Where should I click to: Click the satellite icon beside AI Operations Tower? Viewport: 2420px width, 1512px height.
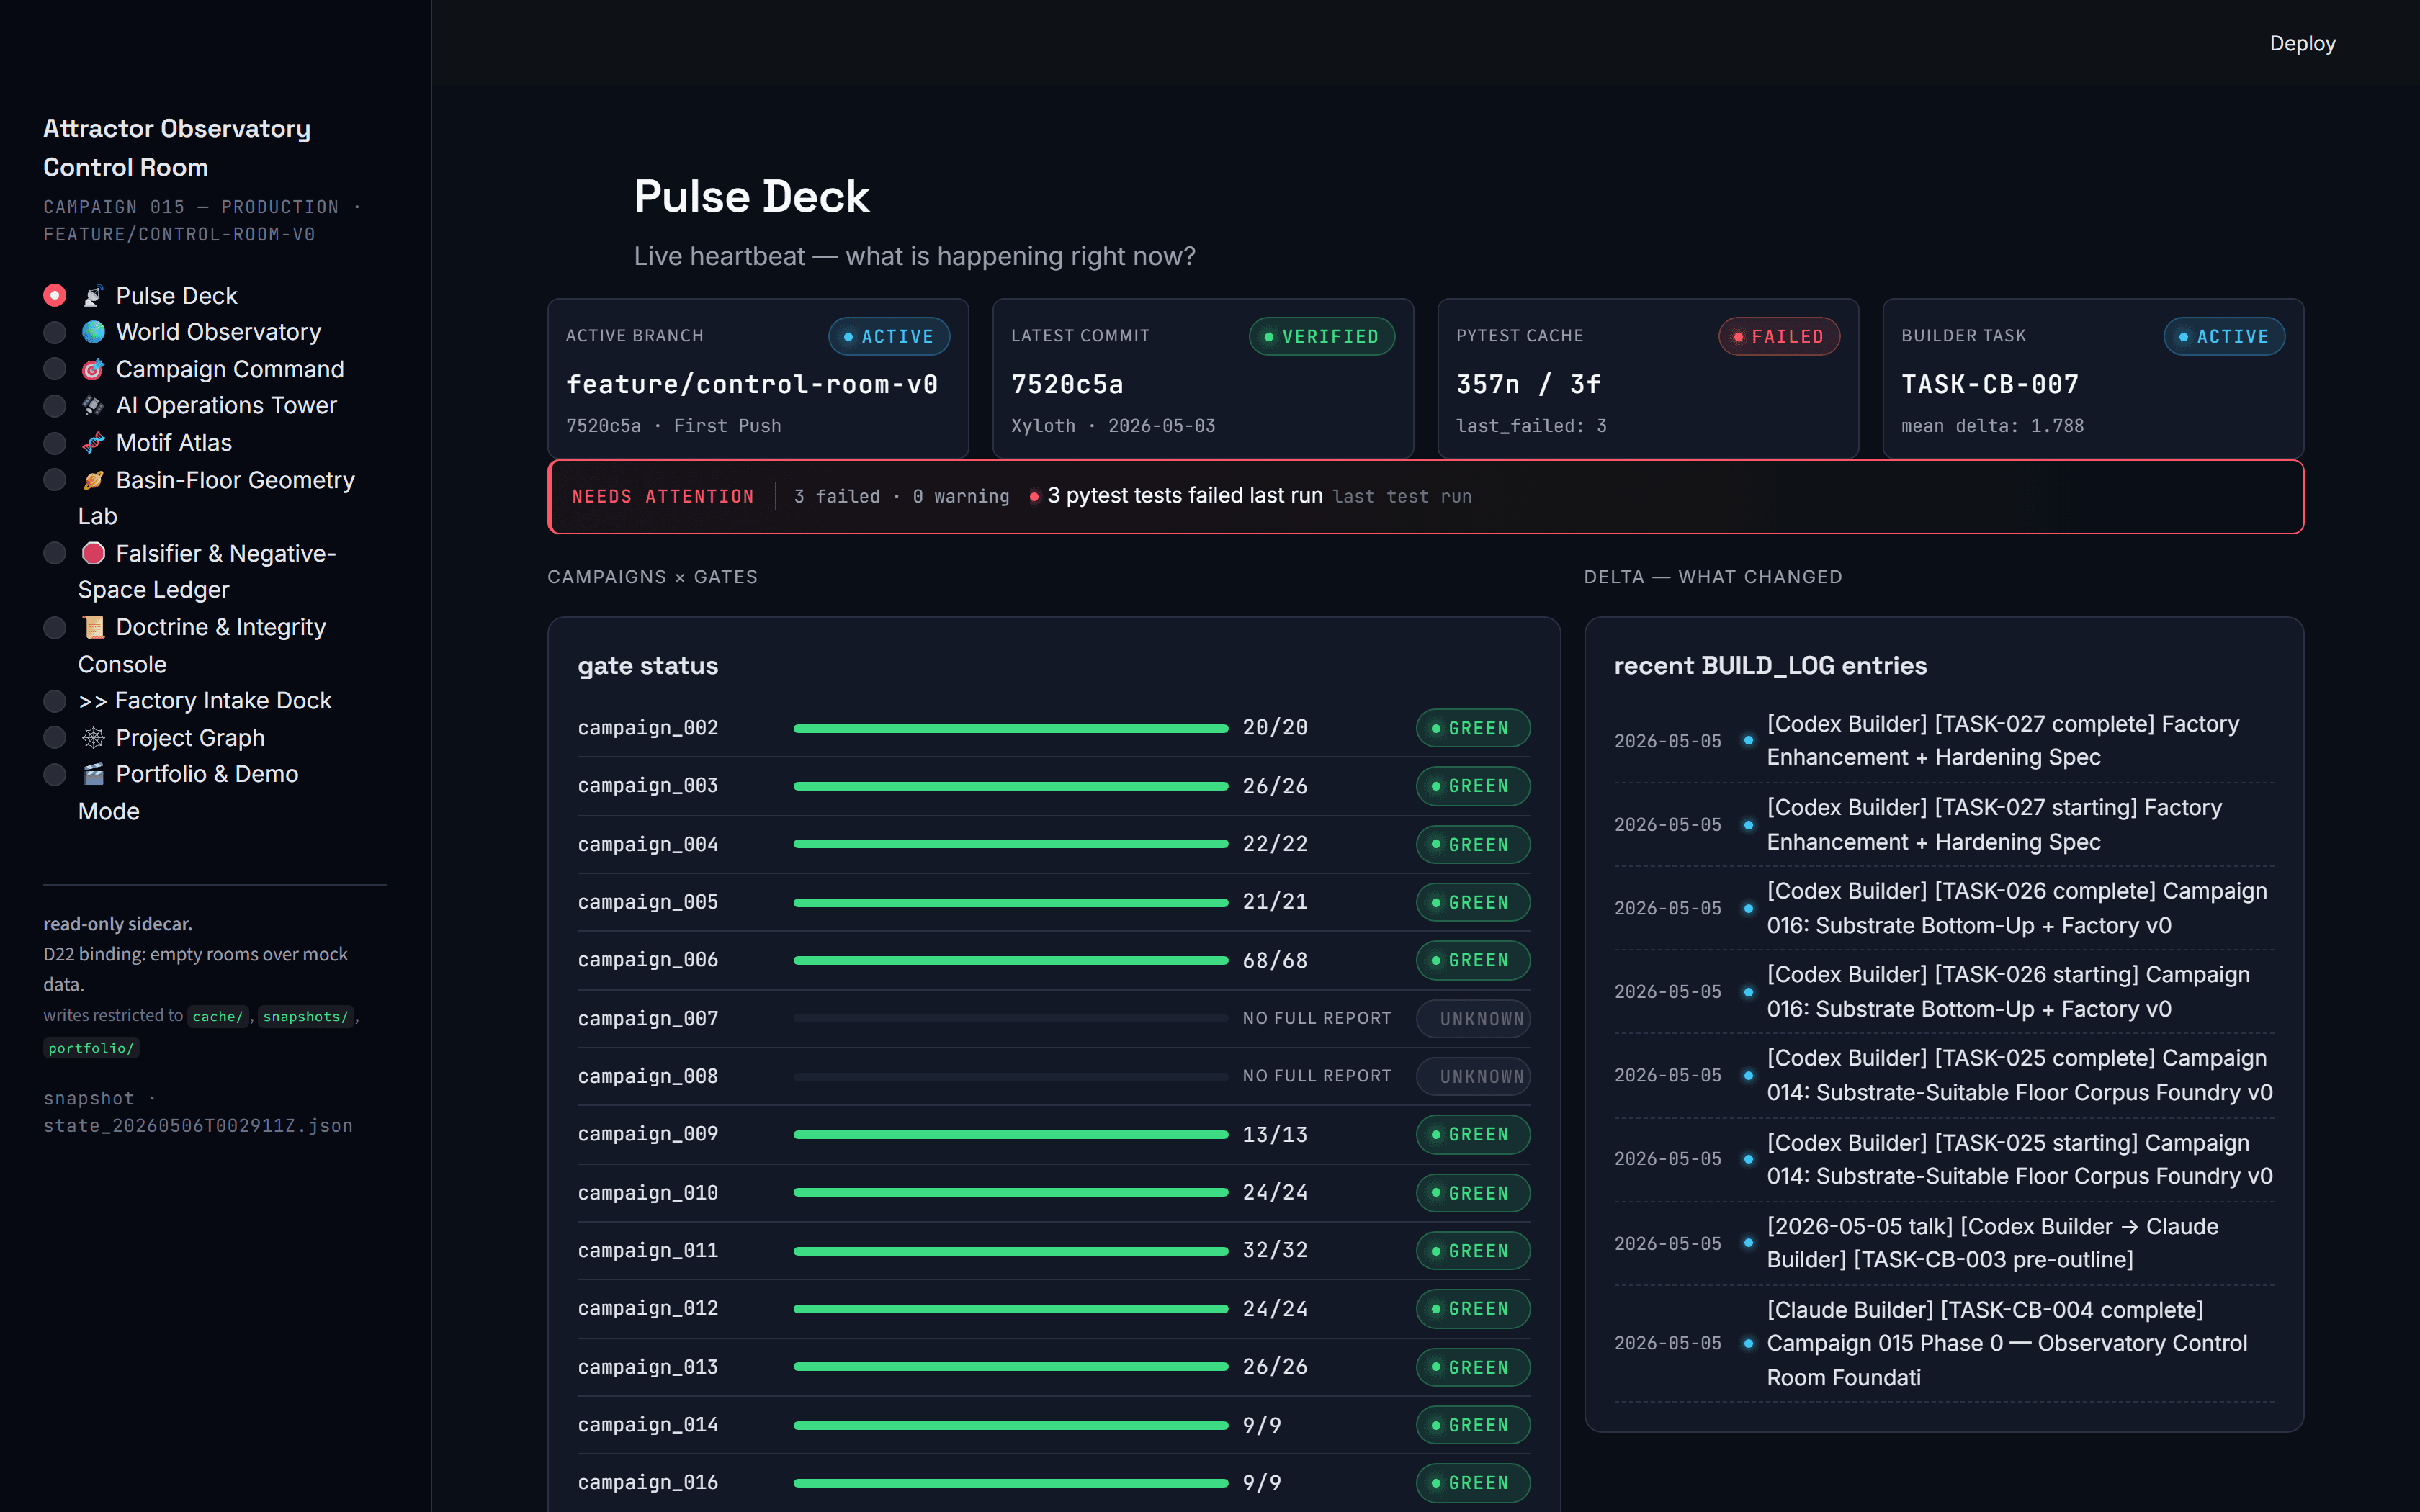click(x=93, y=405)
